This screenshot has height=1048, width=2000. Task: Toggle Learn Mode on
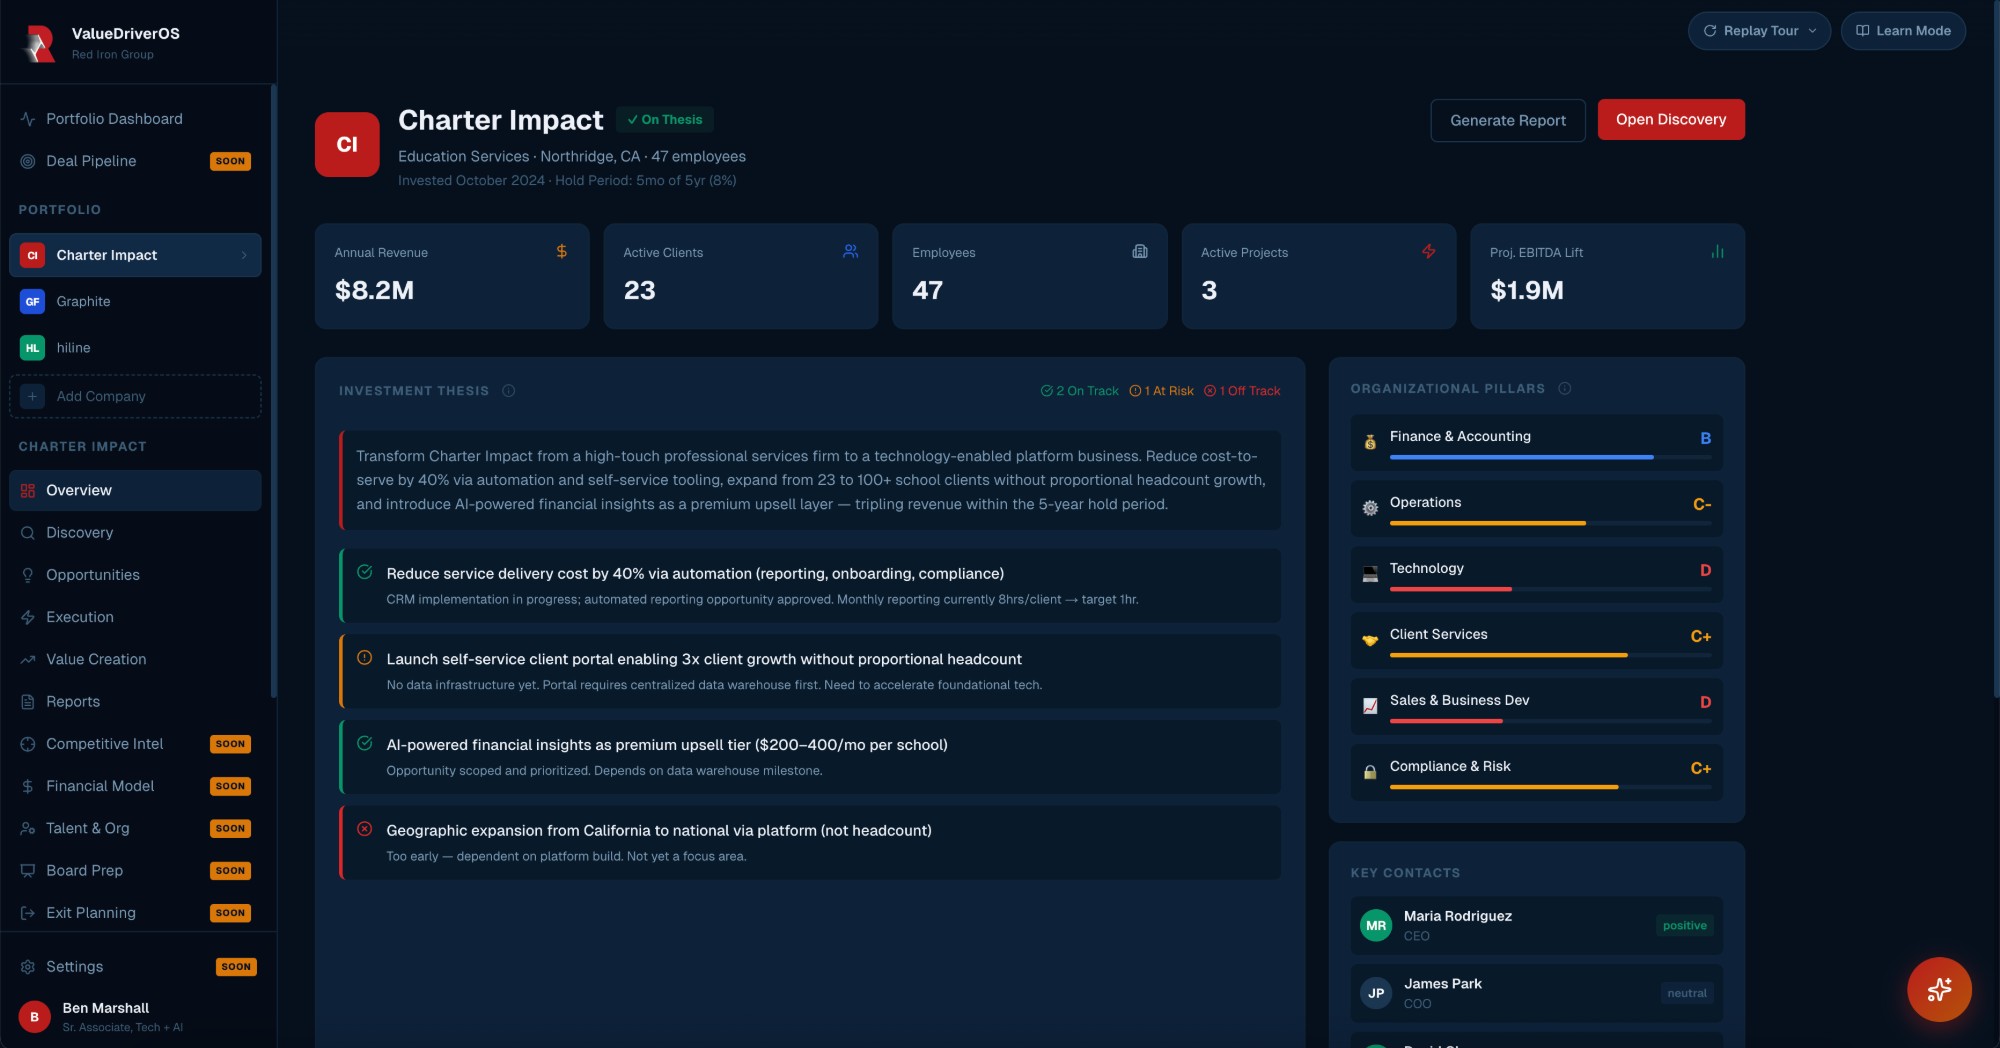(x=1902, y=31)
